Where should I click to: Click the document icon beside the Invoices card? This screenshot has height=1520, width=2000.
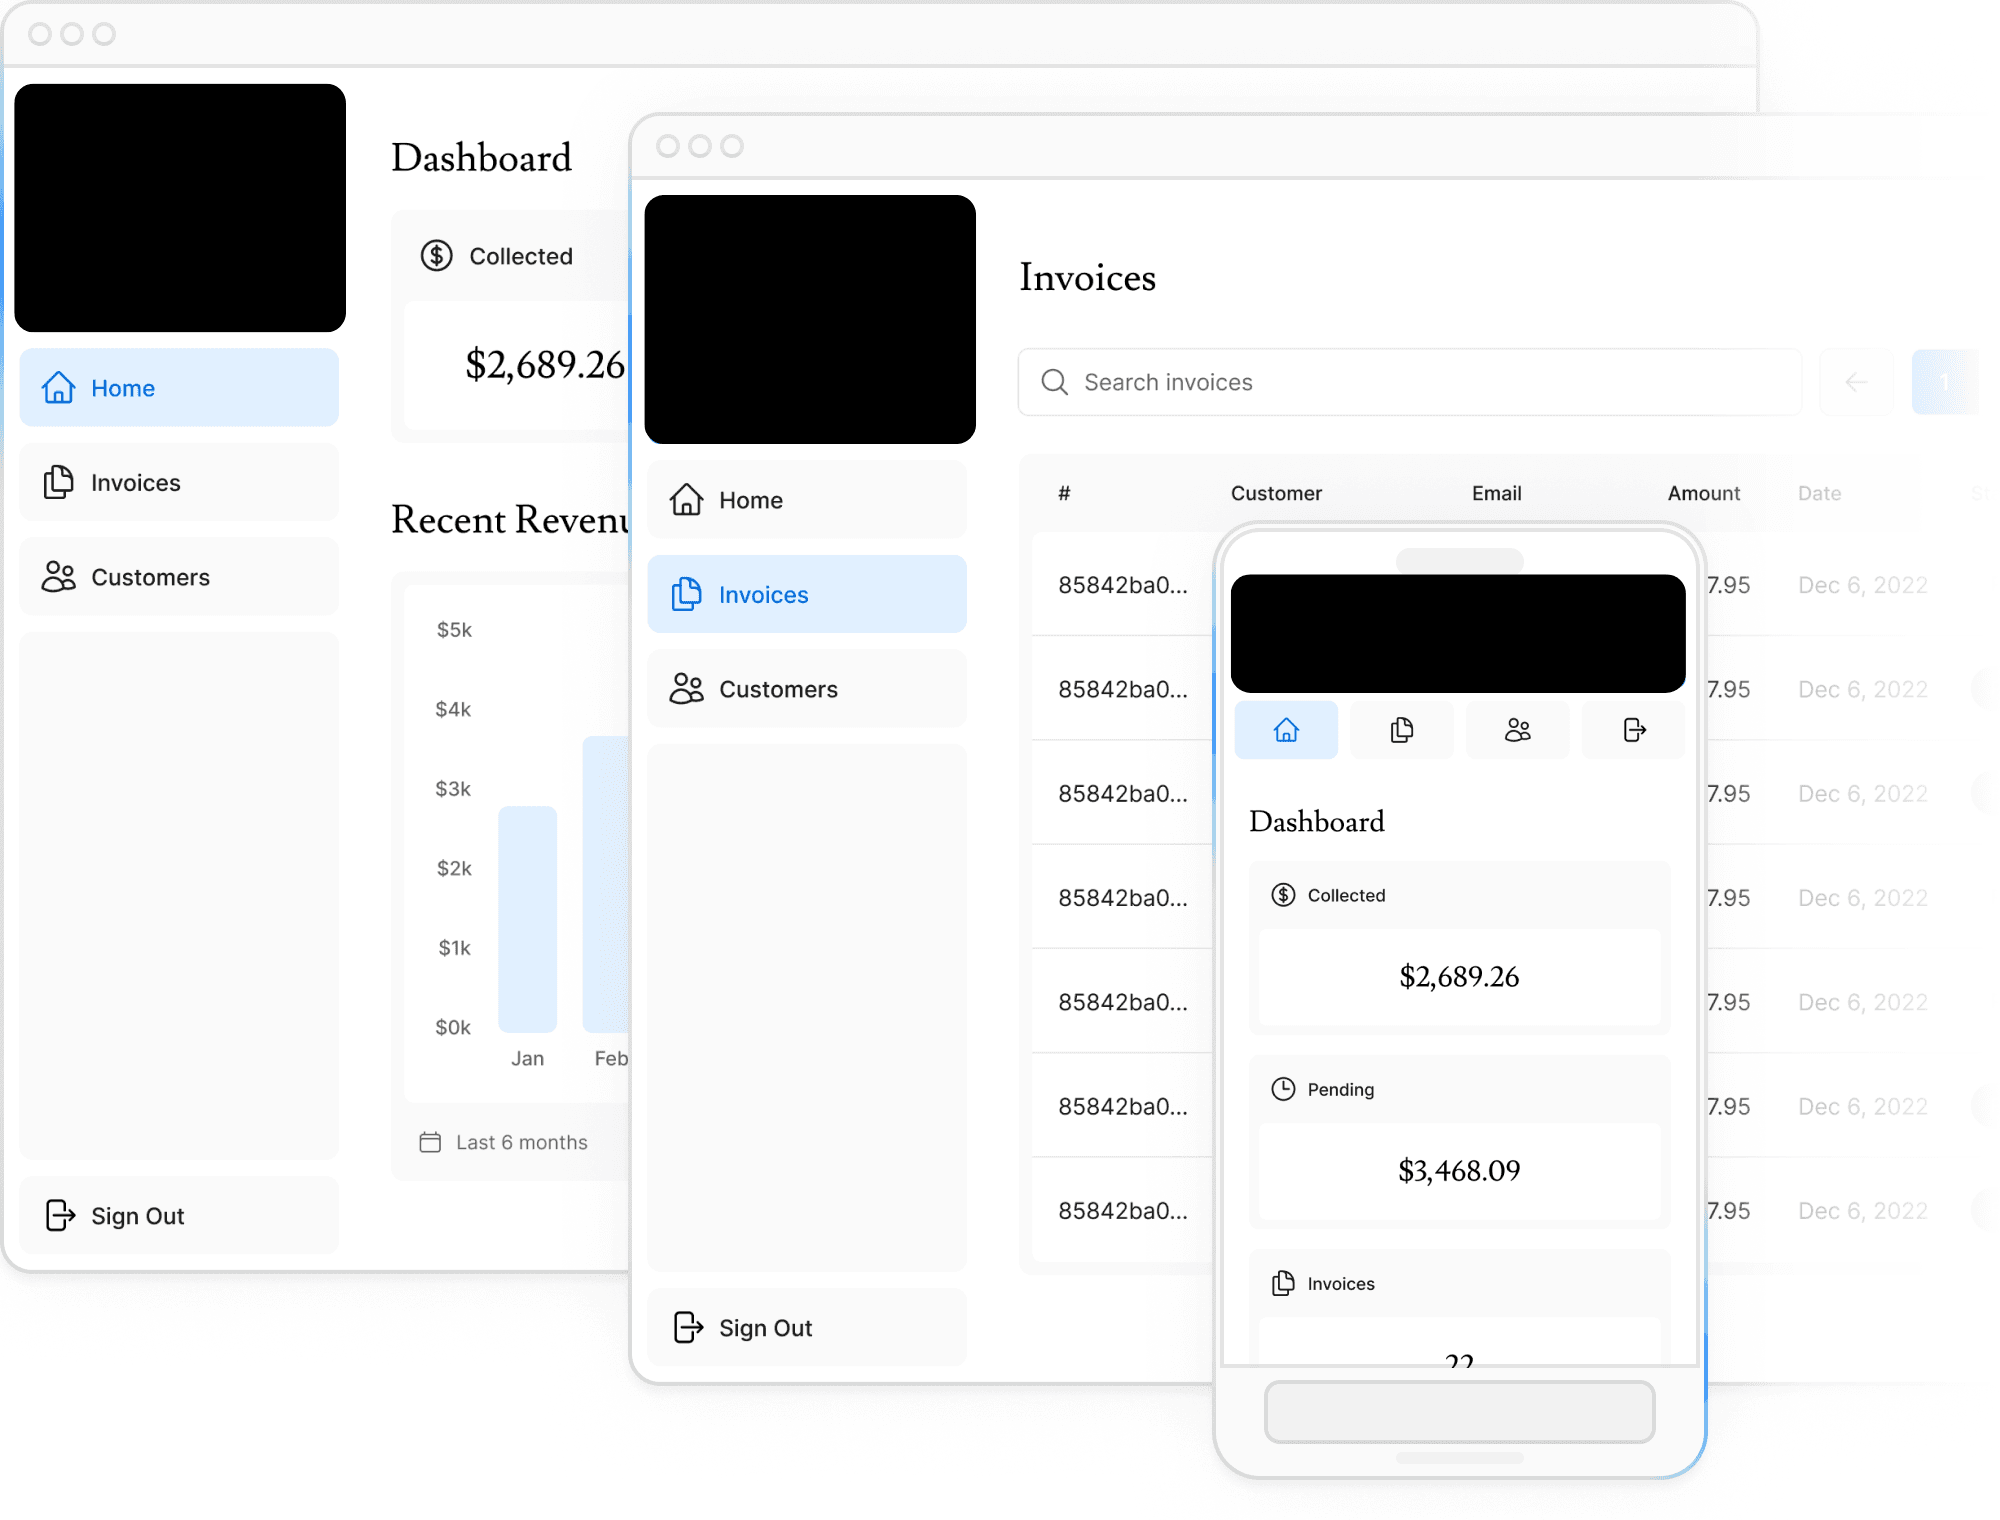[x=1283, y=1283]
